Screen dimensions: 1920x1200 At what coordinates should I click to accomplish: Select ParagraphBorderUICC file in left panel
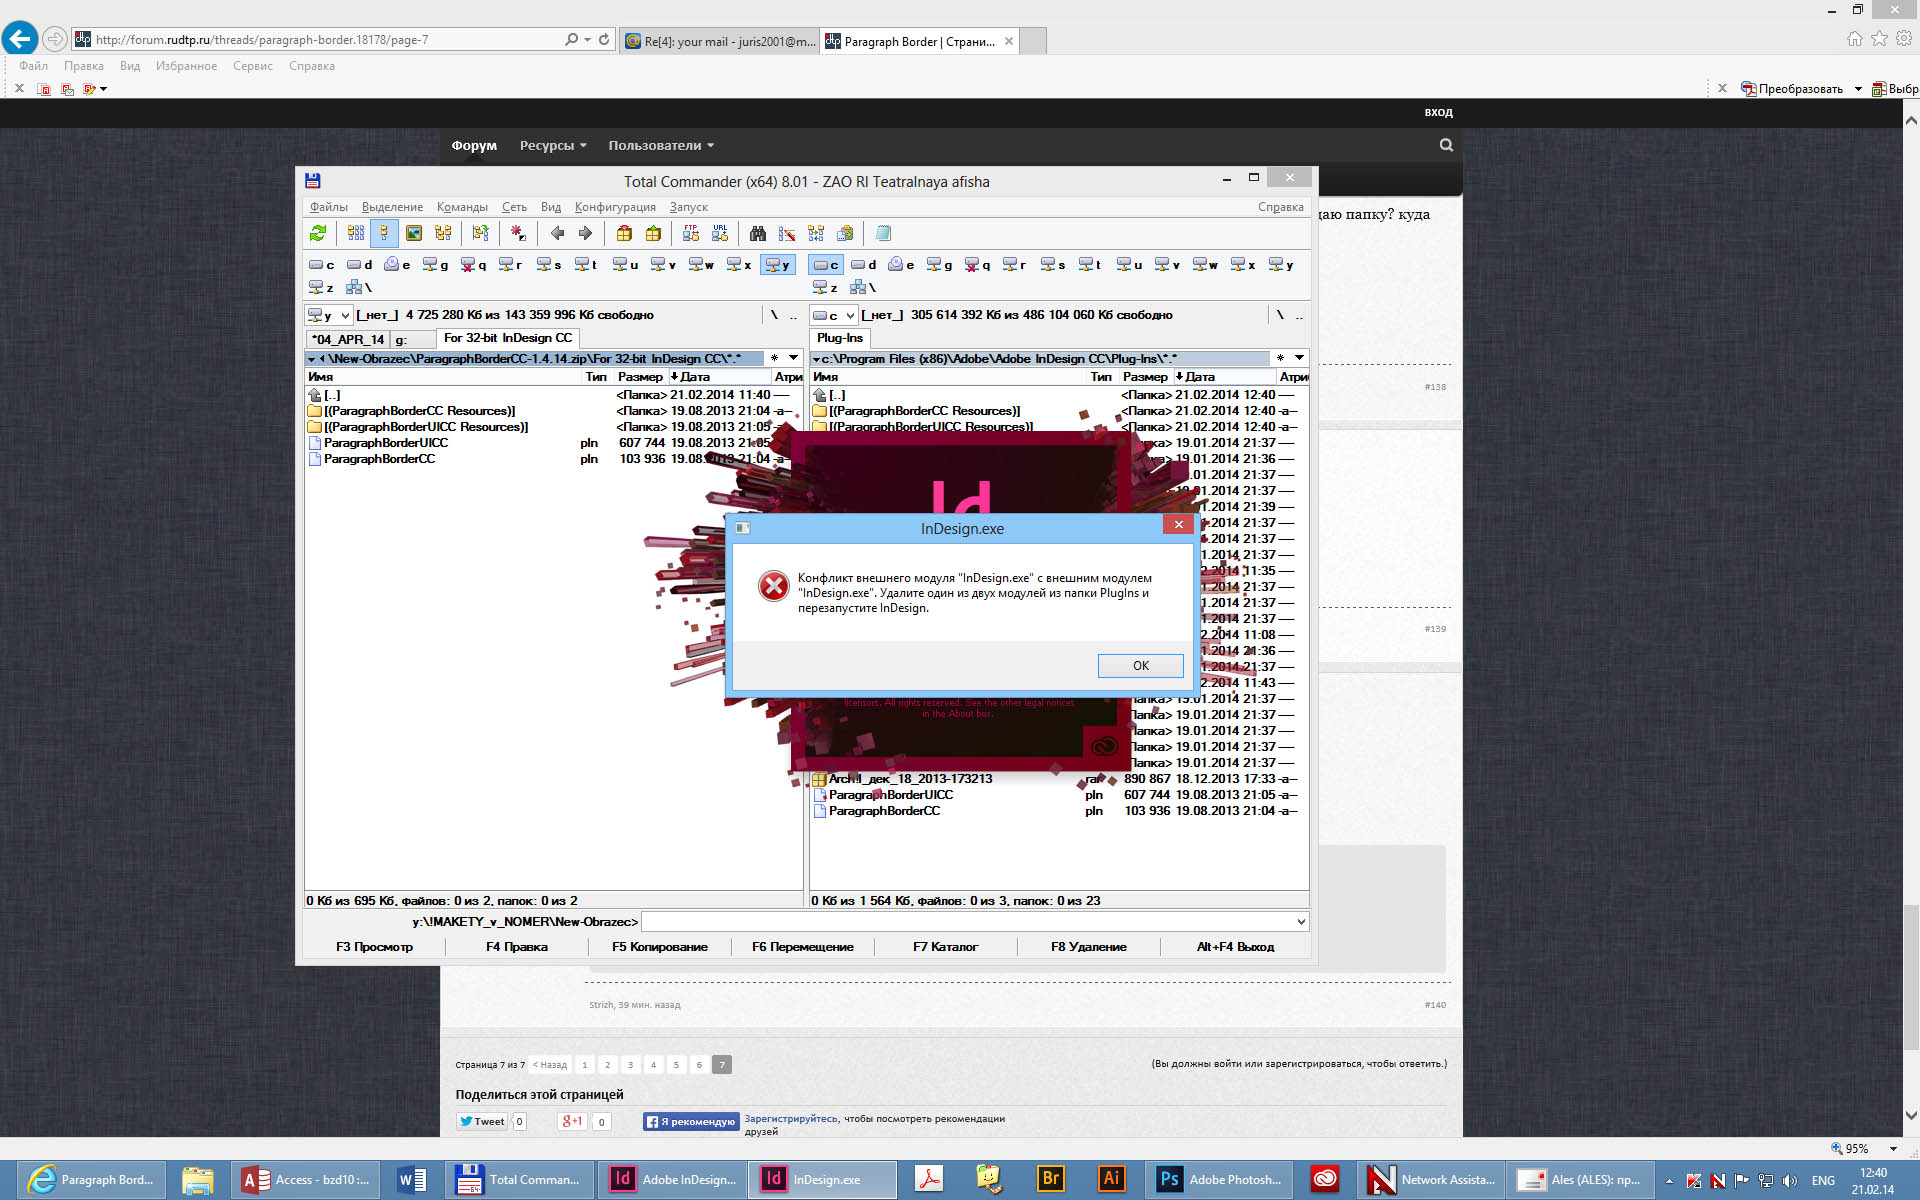(386, 443)
